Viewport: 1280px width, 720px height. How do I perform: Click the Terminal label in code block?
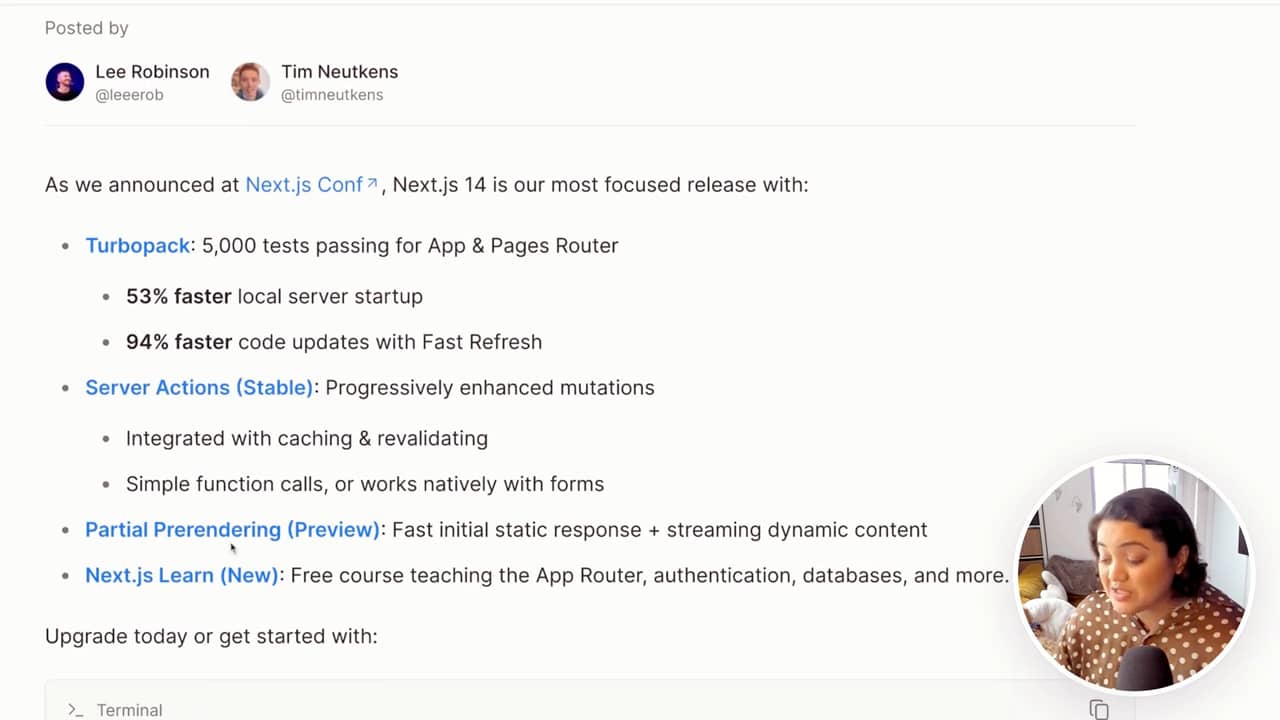pos(129,710)
